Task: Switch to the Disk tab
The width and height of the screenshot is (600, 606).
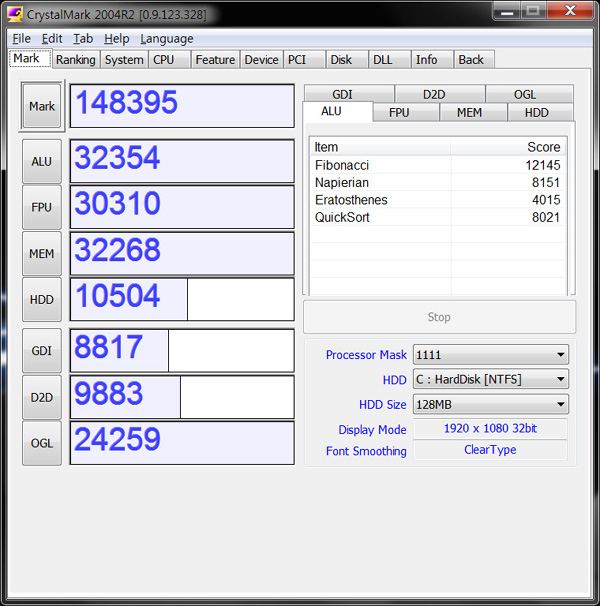Action: click(347, 60)
